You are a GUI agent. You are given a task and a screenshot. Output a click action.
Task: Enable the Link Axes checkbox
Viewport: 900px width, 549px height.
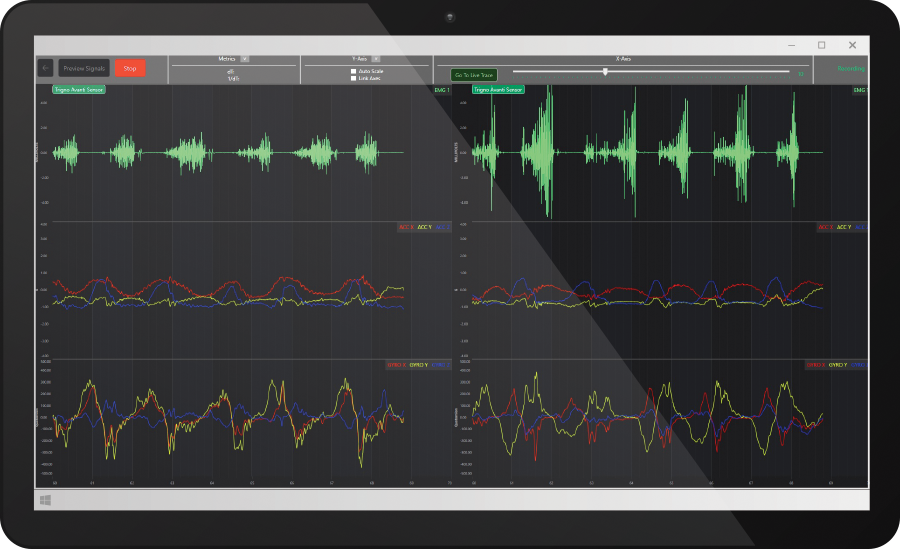pyautogui.click(x=354, y=78)
